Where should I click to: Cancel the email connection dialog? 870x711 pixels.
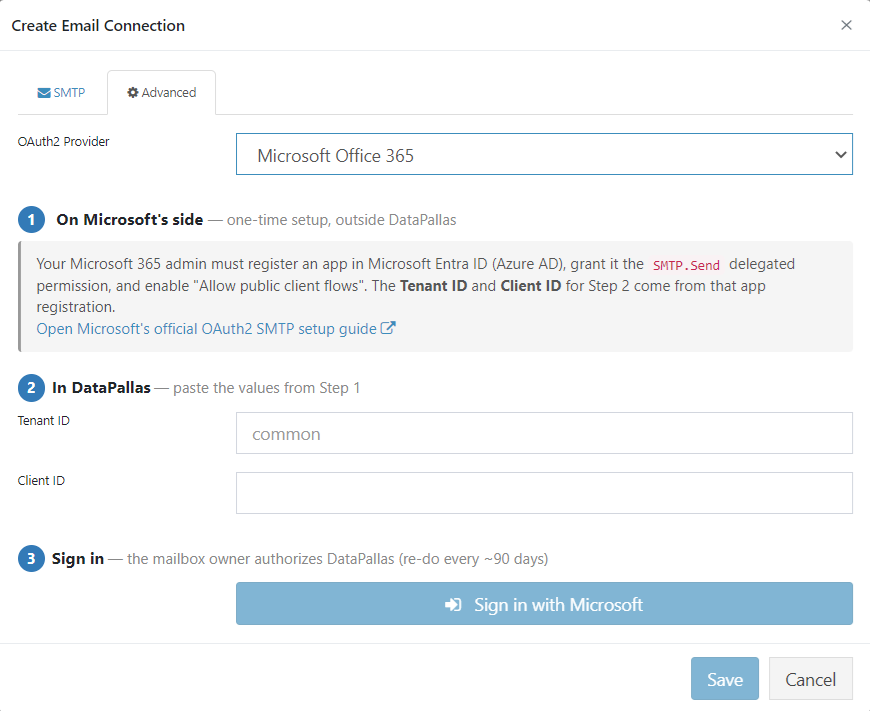coord(810,678)
